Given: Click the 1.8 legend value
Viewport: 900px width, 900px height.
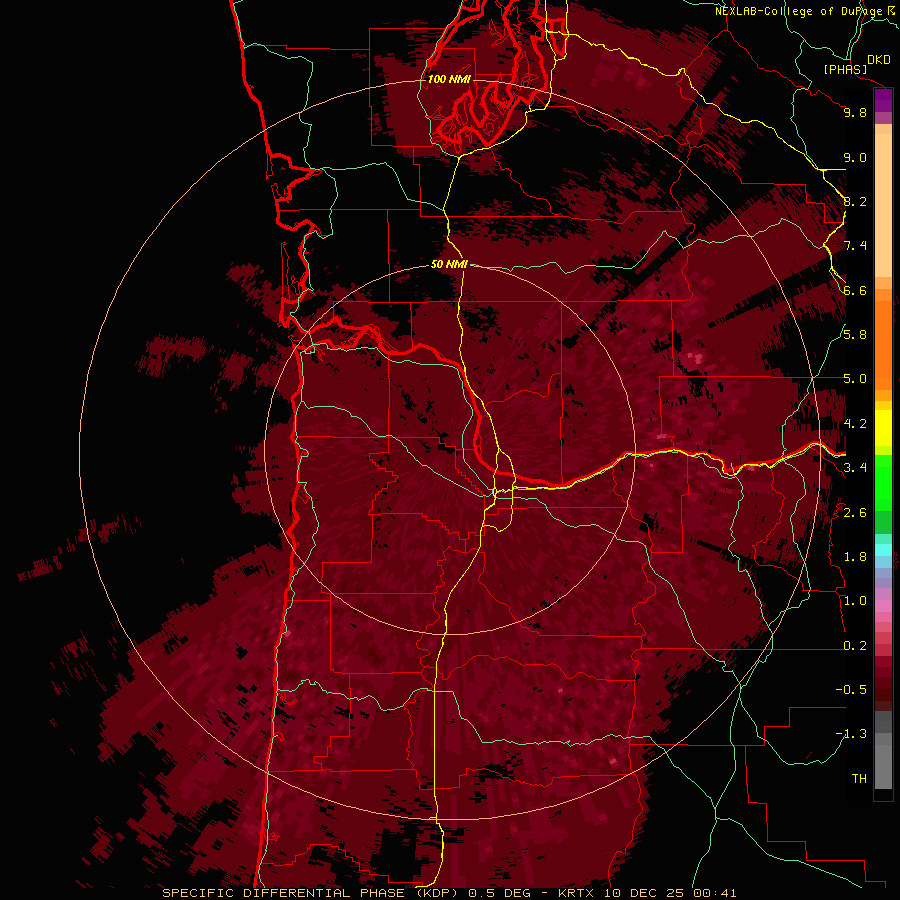Looking at the screenshot, I should click(855, 557).
